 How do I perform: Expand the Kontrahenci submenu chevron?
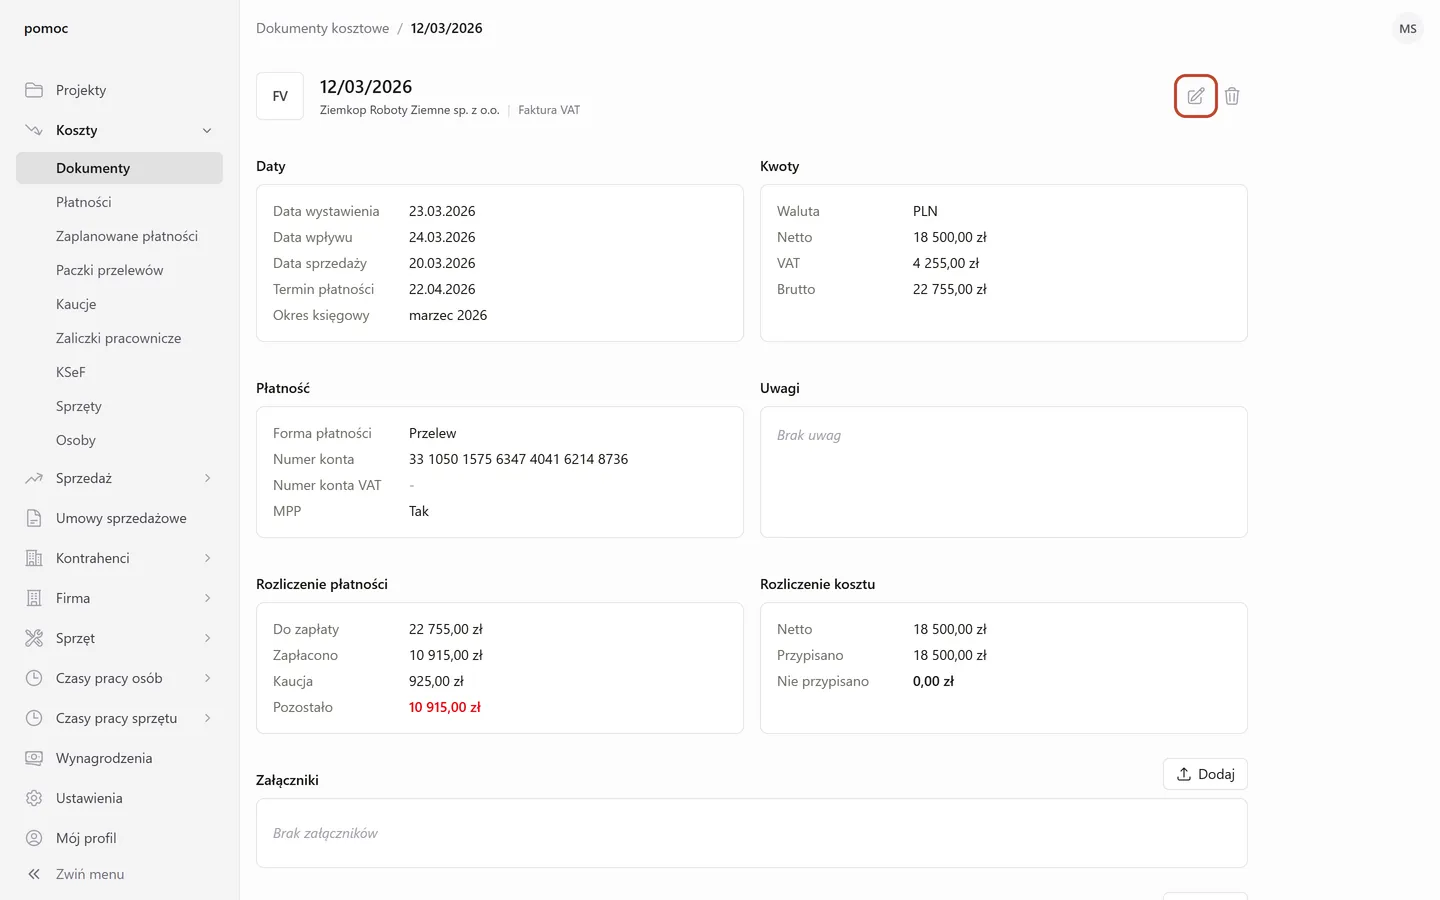point(207,558)
